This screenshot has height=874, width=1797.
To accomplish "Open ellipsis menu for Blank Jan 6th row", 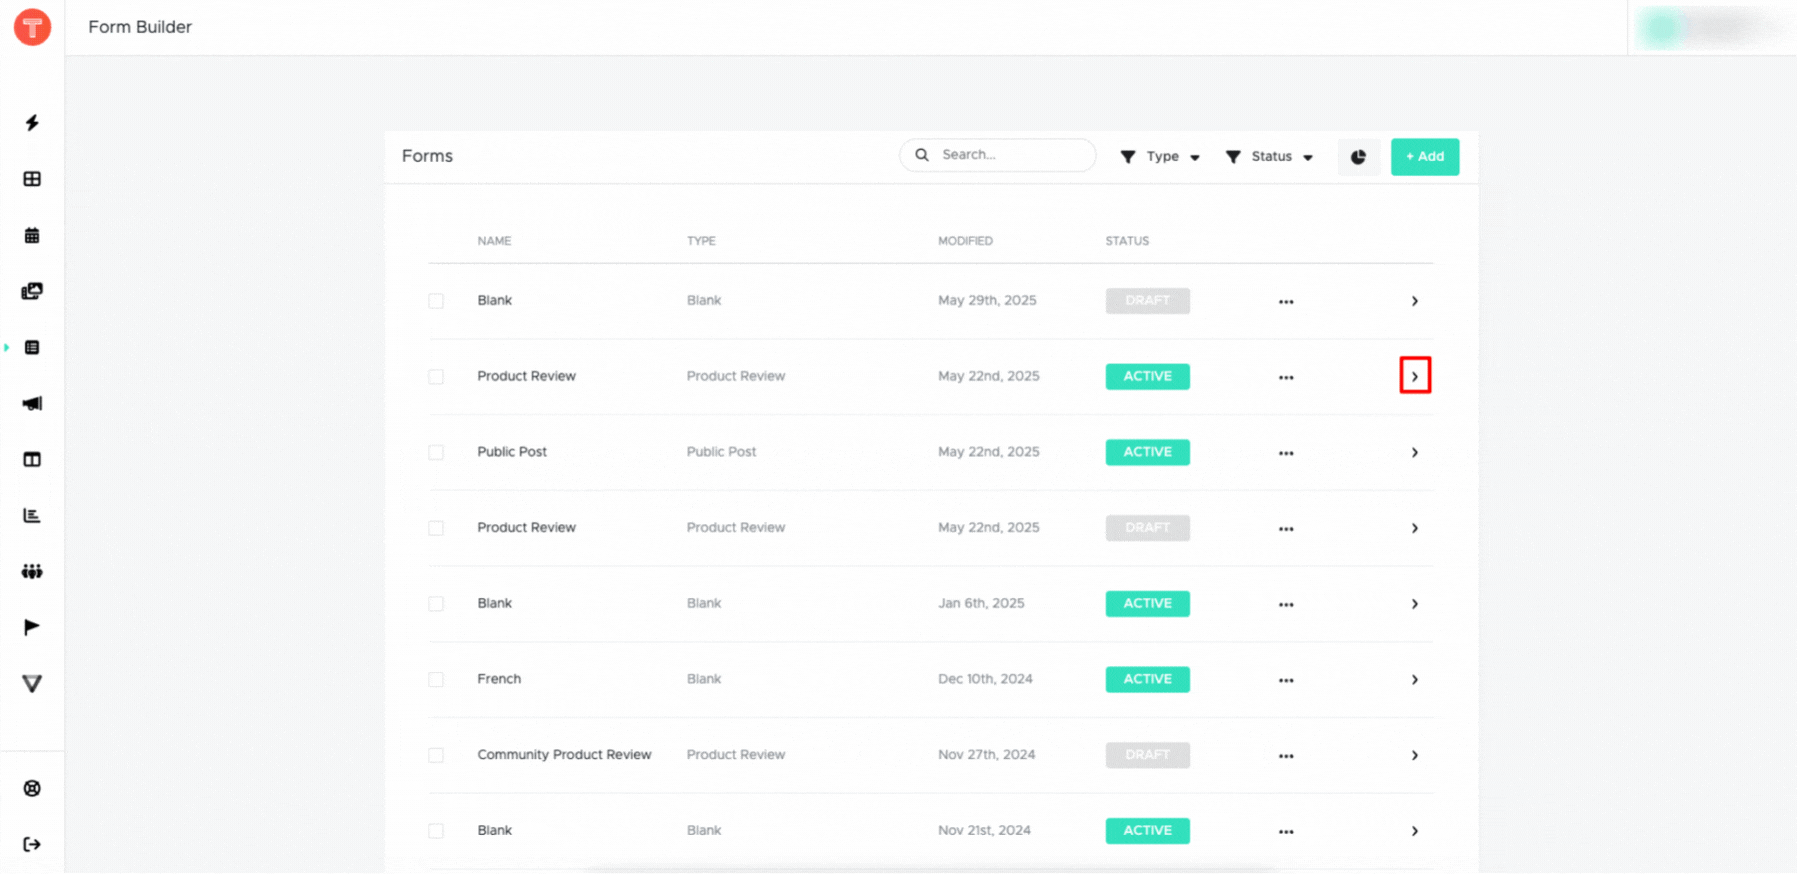I will pyautogui.click(x=1286, y=605).
